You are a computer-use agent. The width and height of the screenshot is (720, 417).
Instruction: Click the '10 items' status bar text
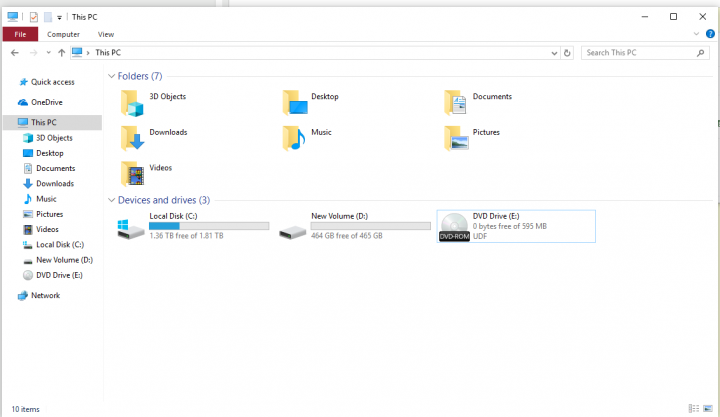click(x=25, y=409)
